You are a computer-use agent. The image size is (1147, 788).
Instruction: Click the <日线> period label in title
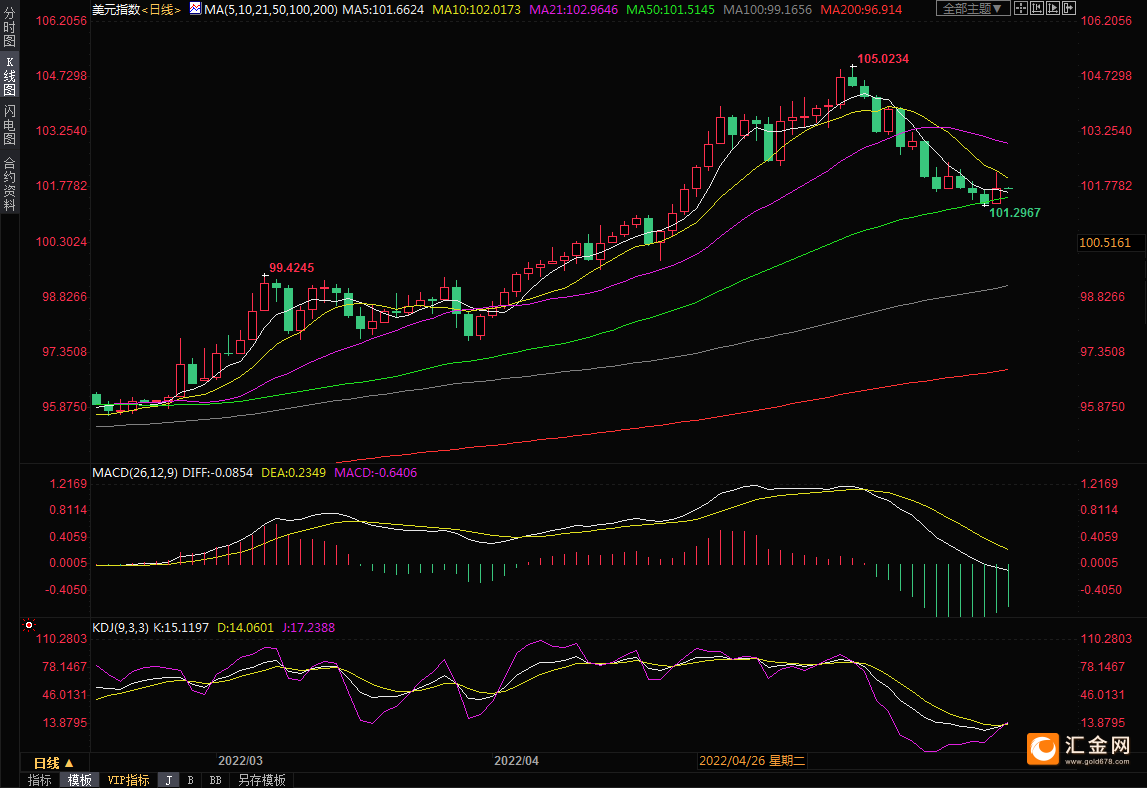pyautogui.click(x=161, y=10)
